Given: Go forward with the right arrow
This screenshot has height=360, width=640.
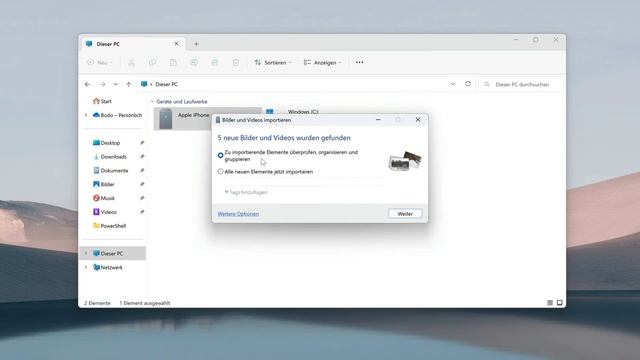Looking at the screenshot, I should click(102, 84).
